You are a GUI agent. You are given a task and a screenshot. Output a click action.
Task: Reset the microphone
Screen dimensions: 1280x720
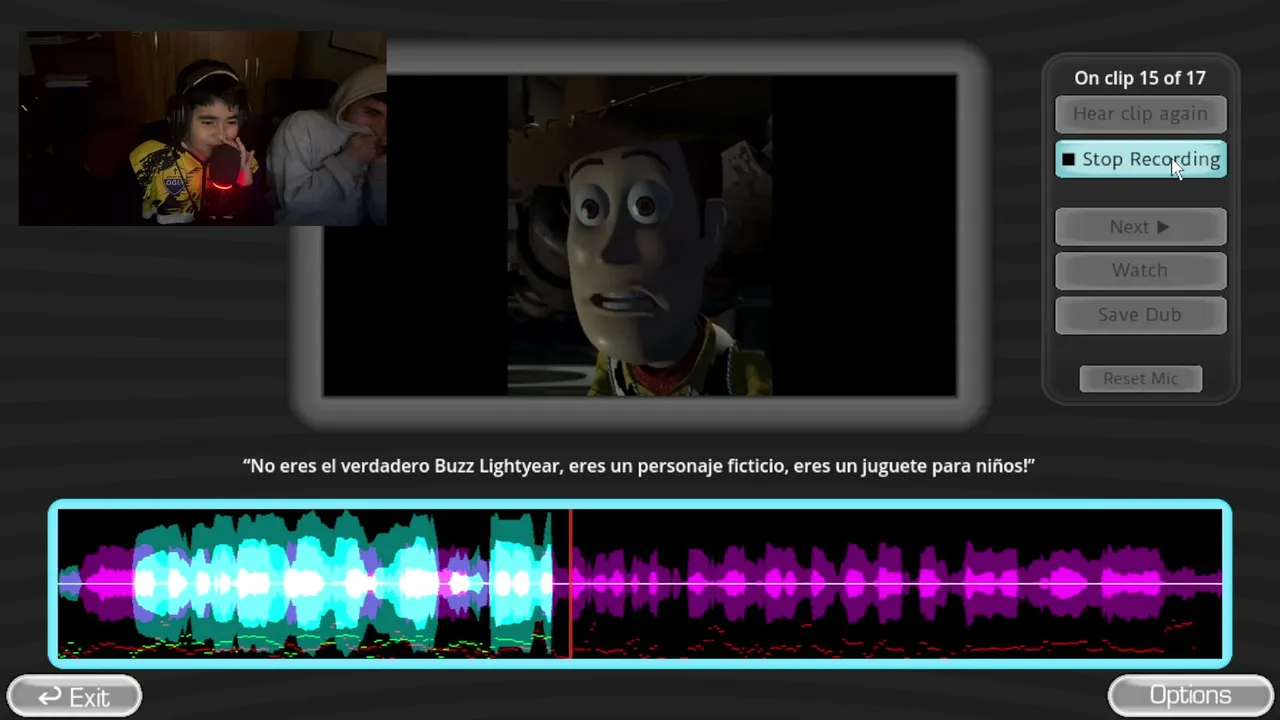(x=1140, y=378)
